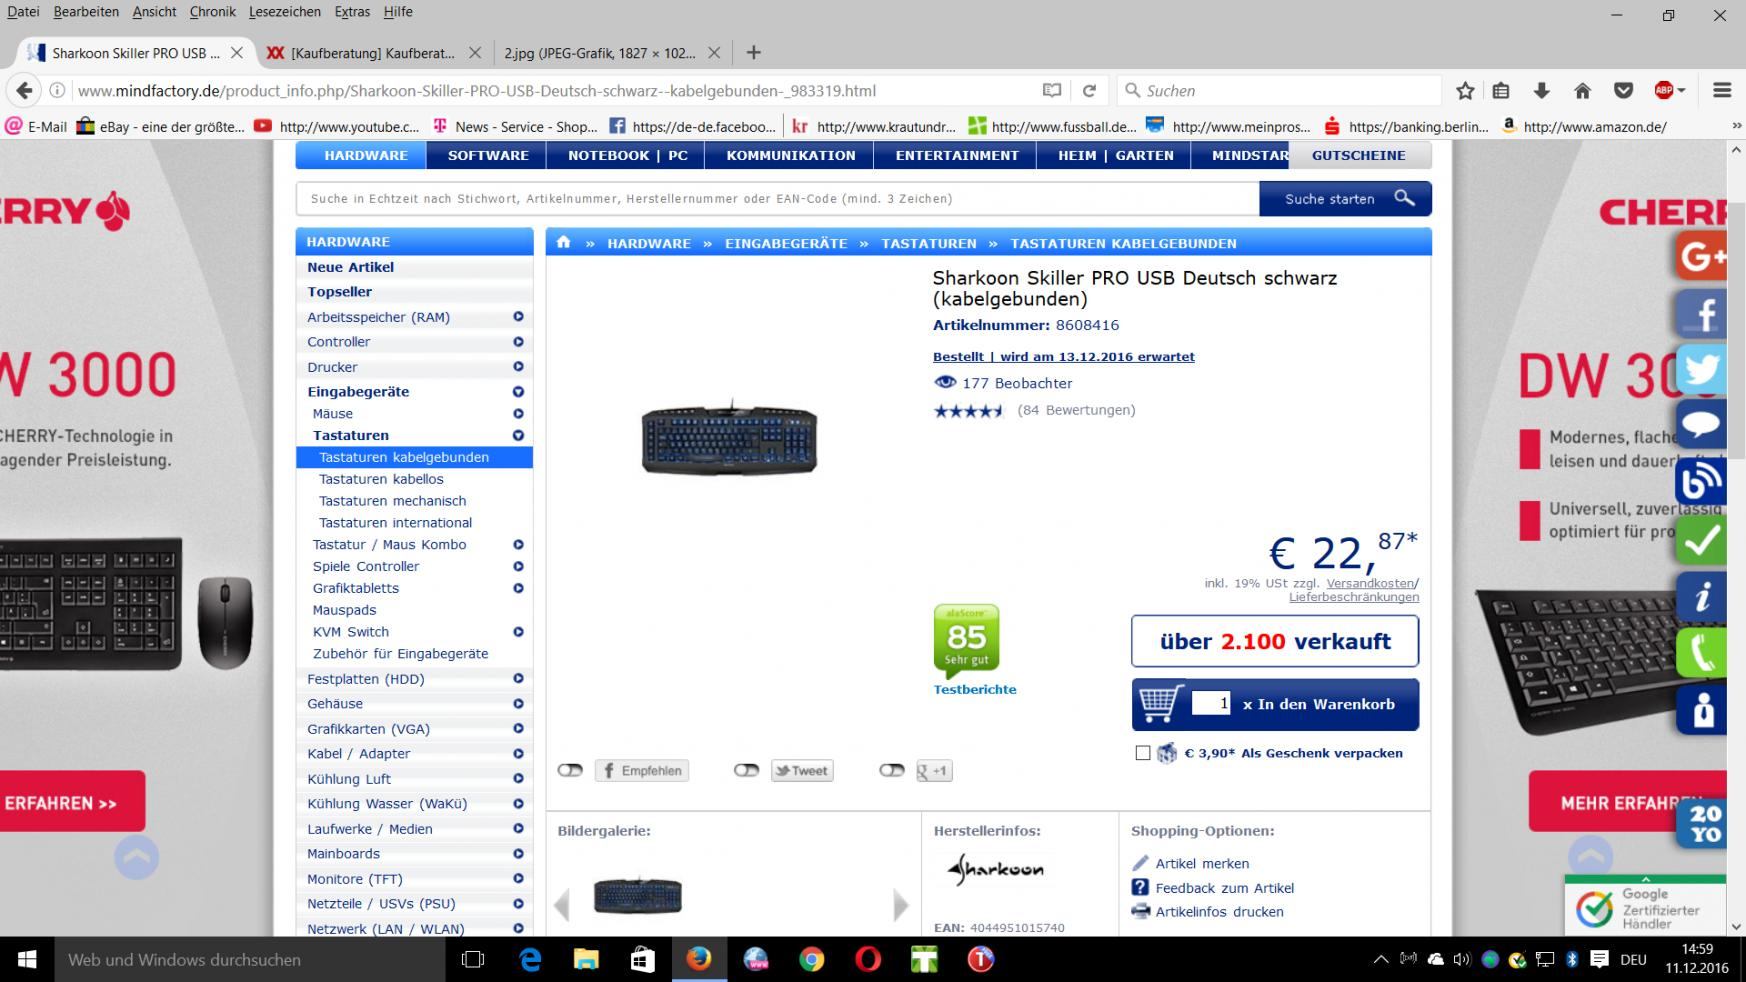Open the 84 Bewertungen reviews link

point(1076,410)
